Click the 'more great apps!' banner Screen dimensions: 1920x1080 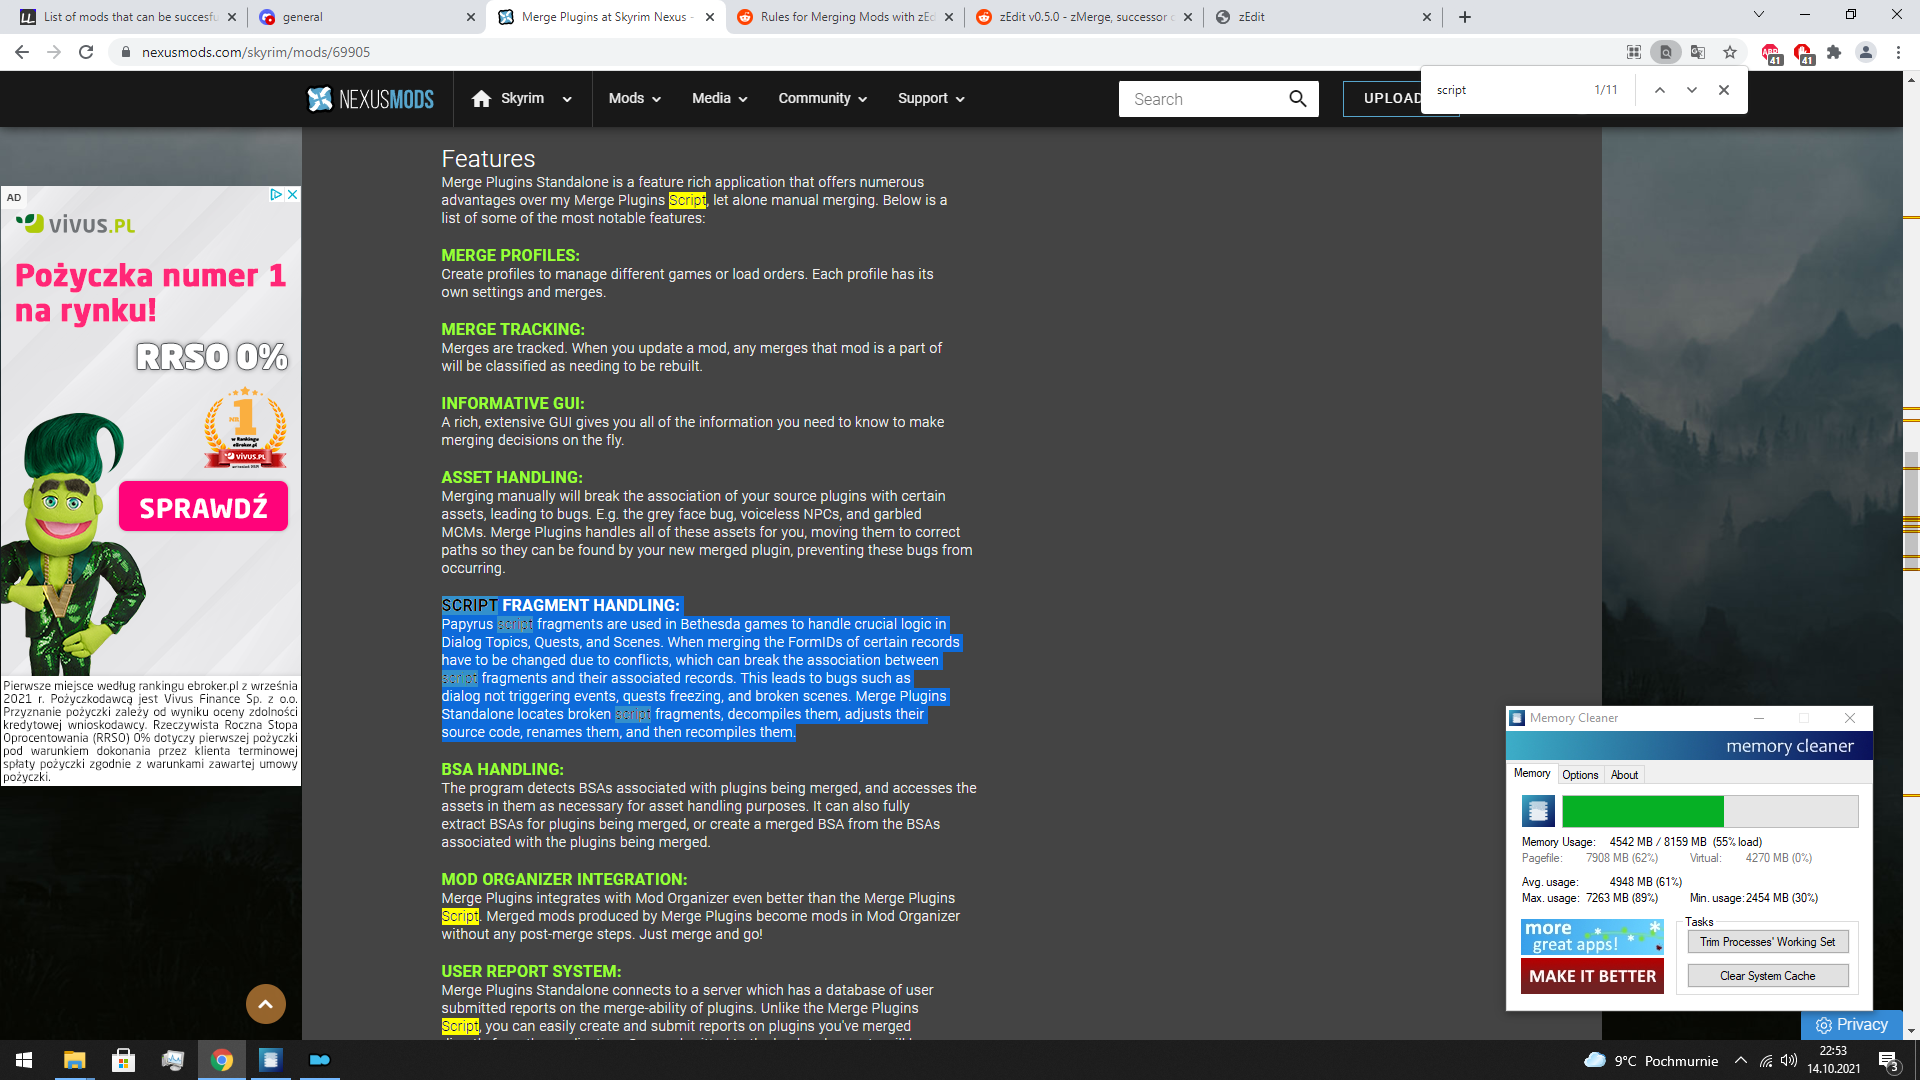(1592, 937)
